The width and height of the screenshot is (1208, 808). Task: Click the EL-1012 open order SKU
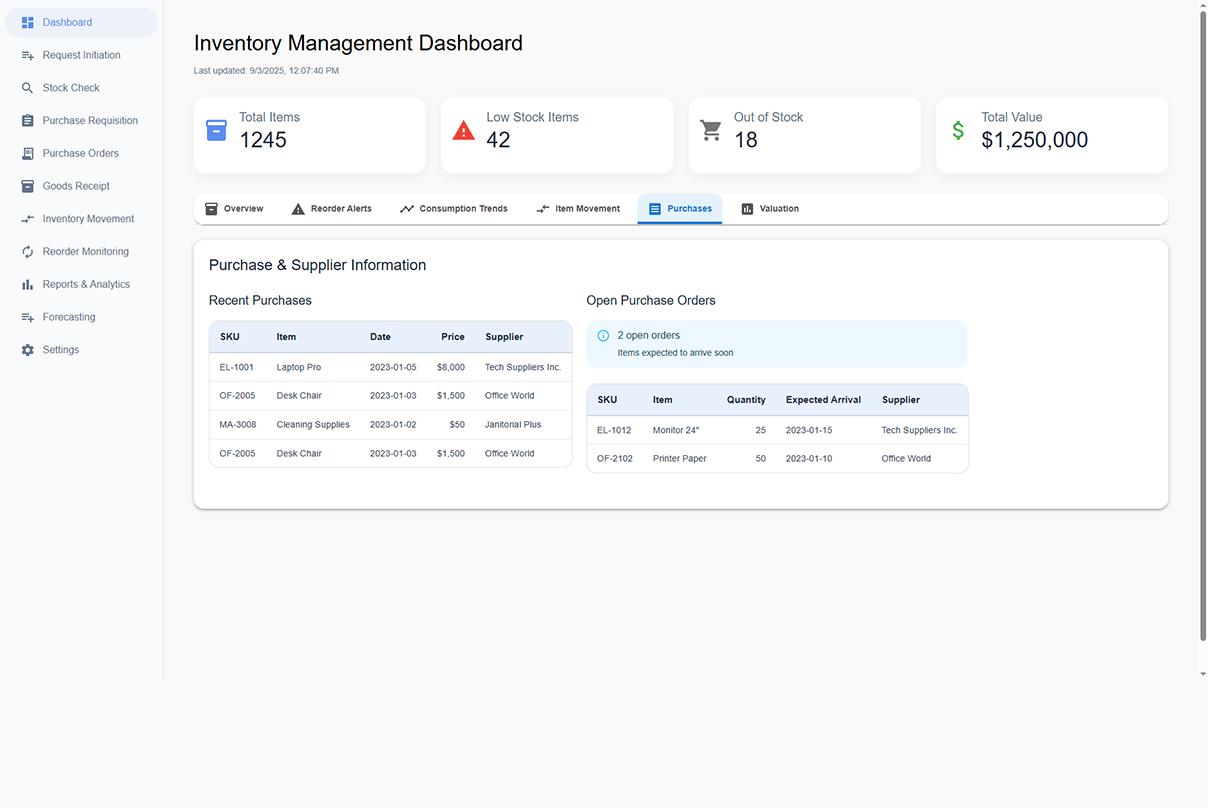pyautogui.click(x=614, y=431)
